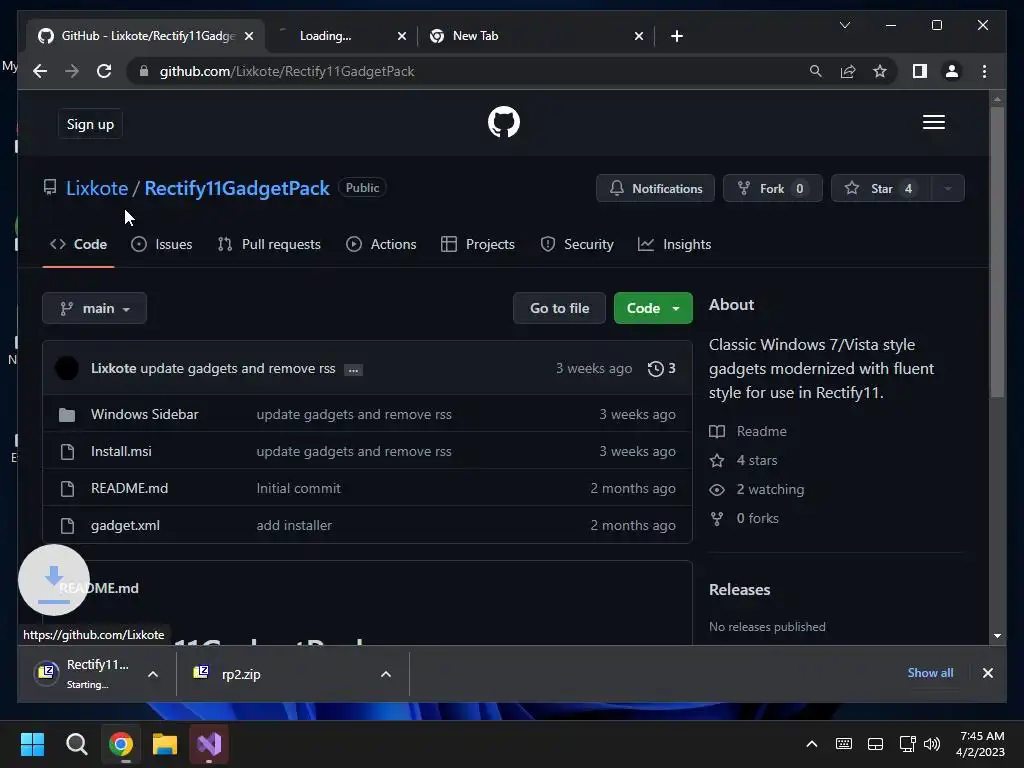This screenshot has width=1024, height=768.
Task: Open the Install.msi file
Action: point(121,451)
